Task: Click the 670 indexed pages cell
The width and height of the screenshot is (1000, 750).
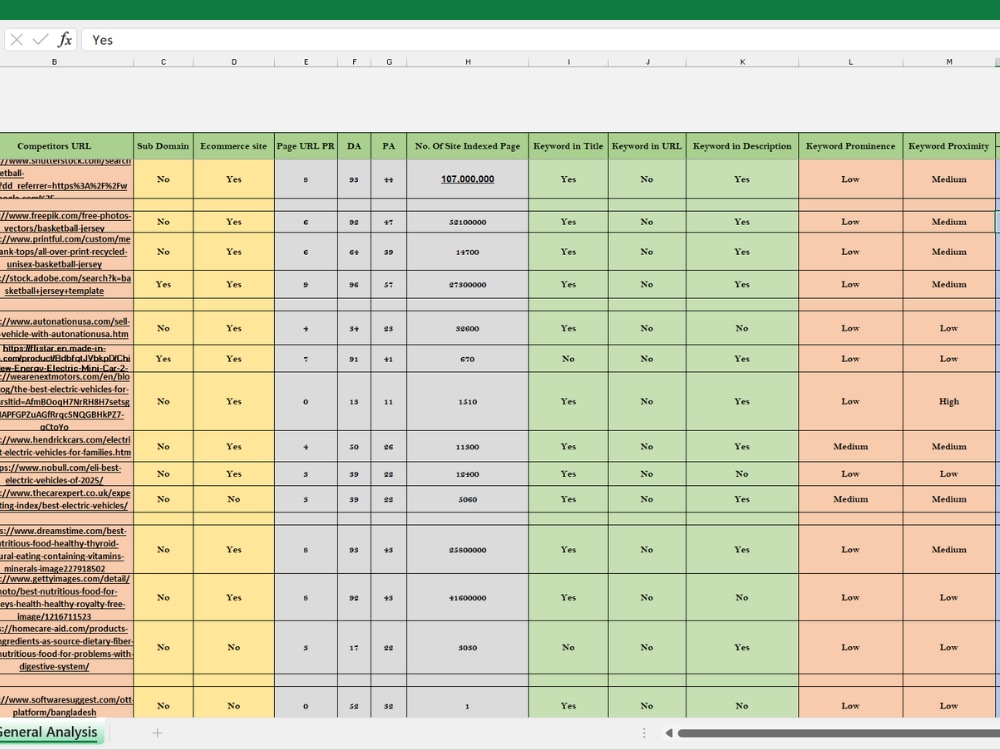Action: 467,359
